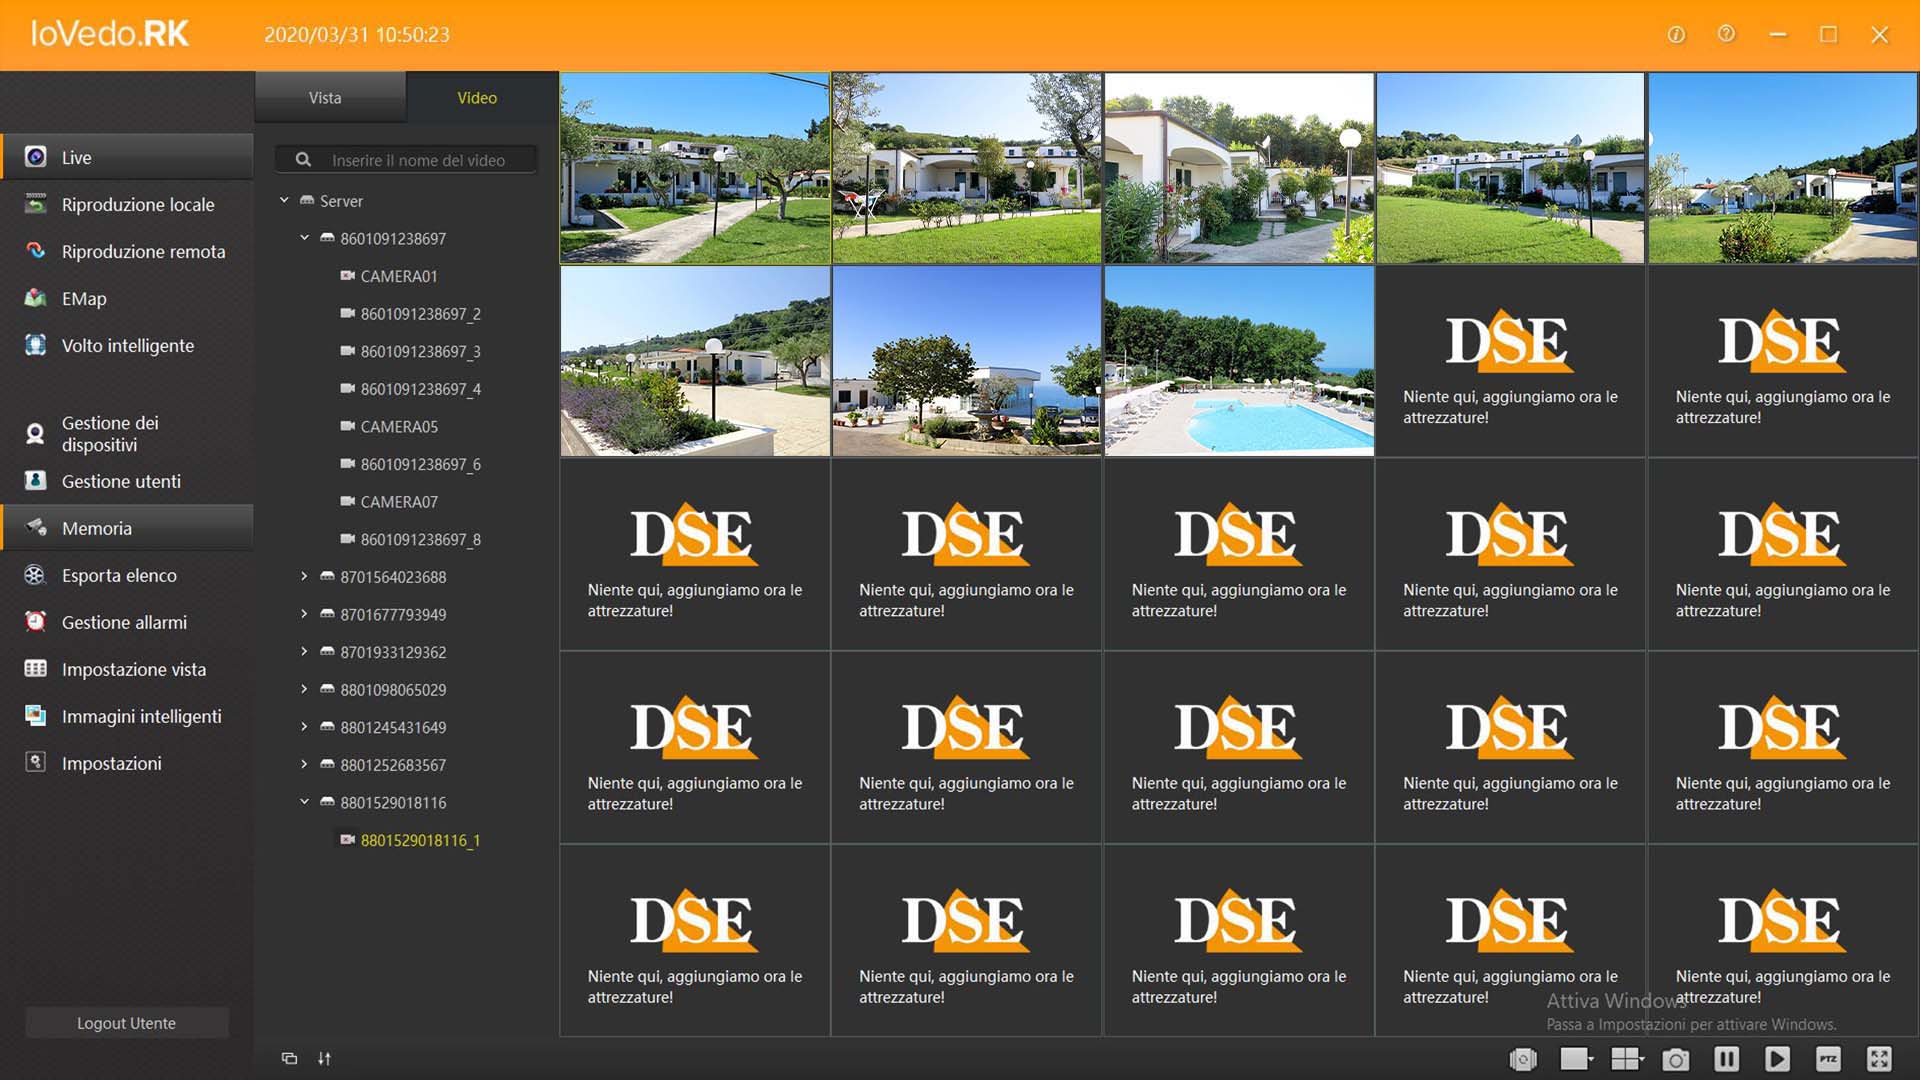1920x1080 pixels.
Task: Select CAMERA05 in the device tree
Action: [x=399, y=426]
